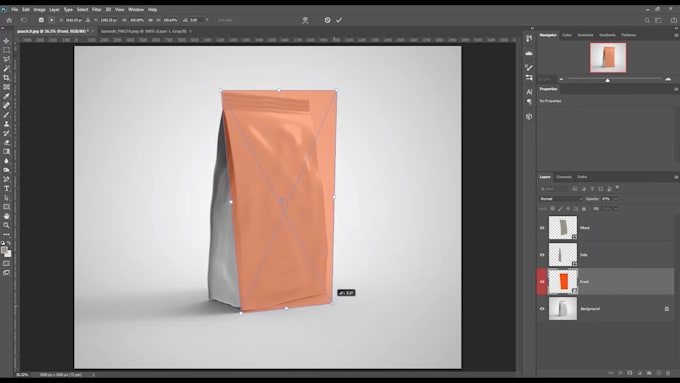The image size is (680, 383).
Task: Select the Hand tool
Action: 6,216
